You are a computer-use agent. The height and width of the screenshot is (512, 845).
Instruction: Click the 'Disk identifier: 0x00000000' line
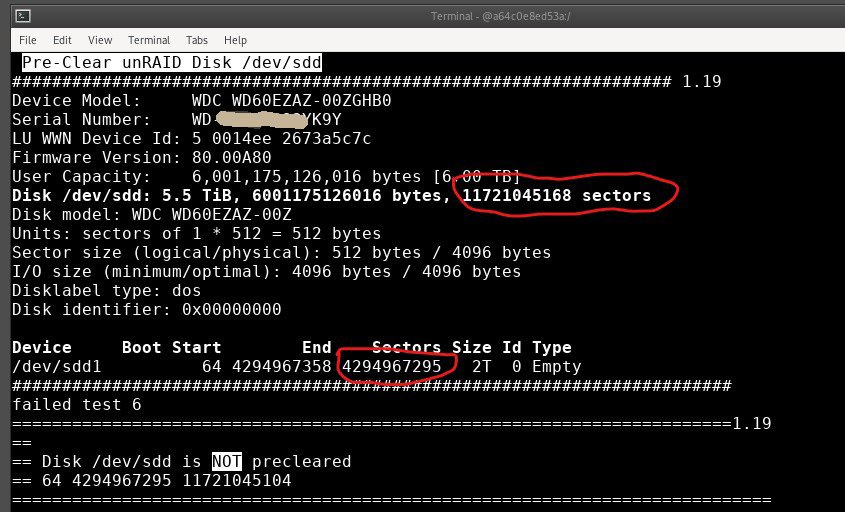(x=147, y=309)
